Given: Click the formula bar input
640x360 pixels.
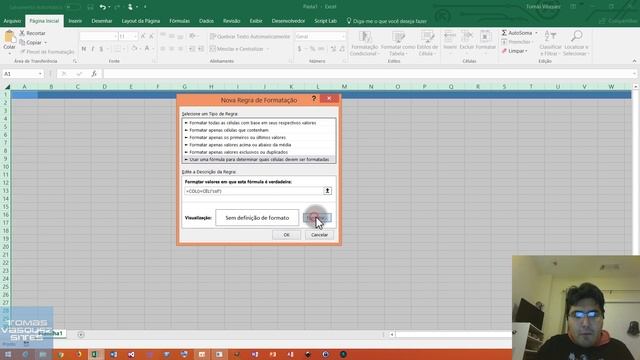Looking at the screenshot, I should pyautogui.click(x=368, y=74).
